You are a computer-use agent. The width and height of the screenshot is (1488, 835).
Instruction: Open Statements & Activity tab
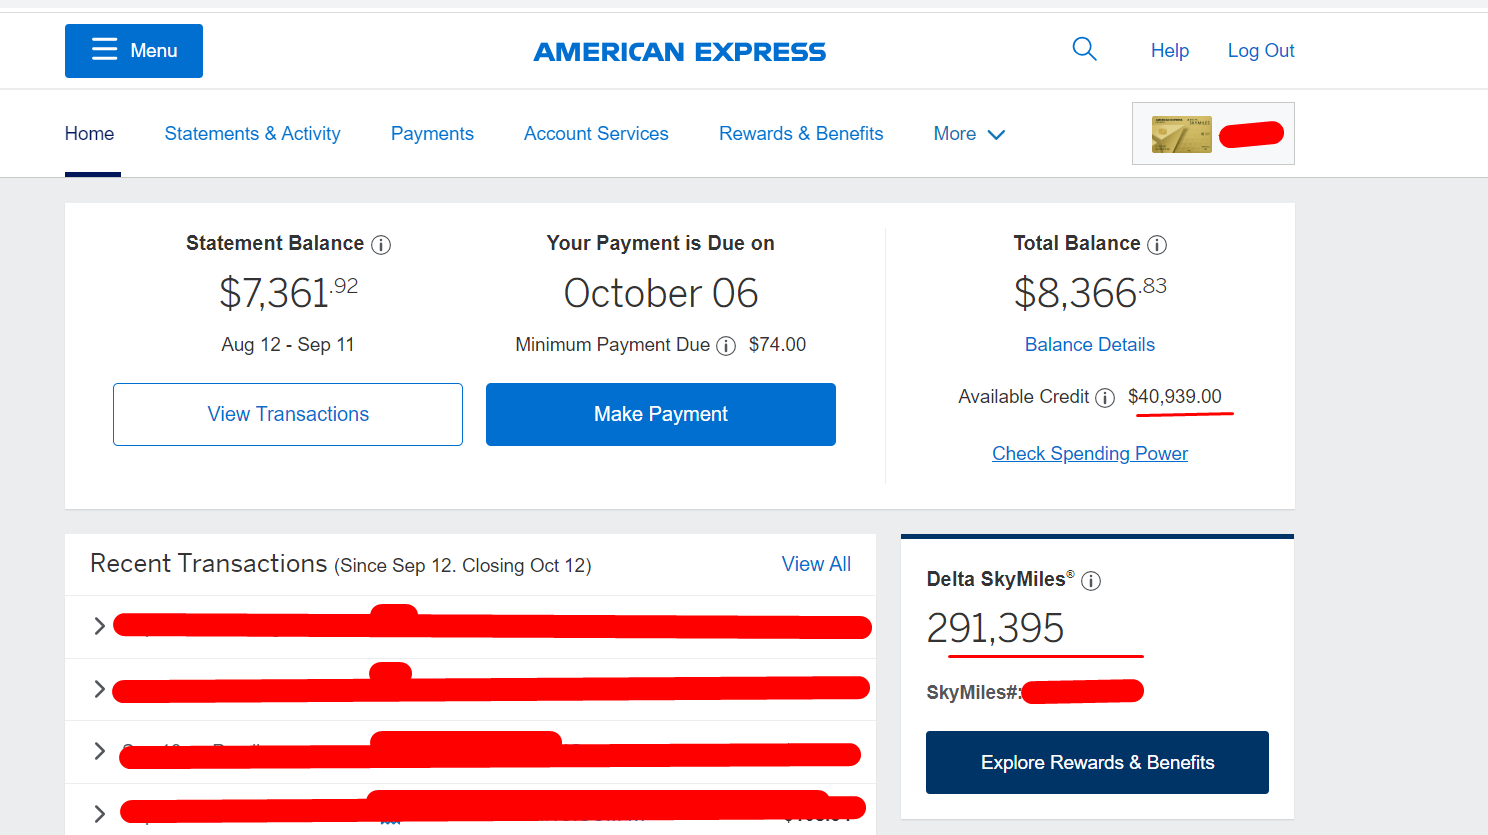coord(252,134)
